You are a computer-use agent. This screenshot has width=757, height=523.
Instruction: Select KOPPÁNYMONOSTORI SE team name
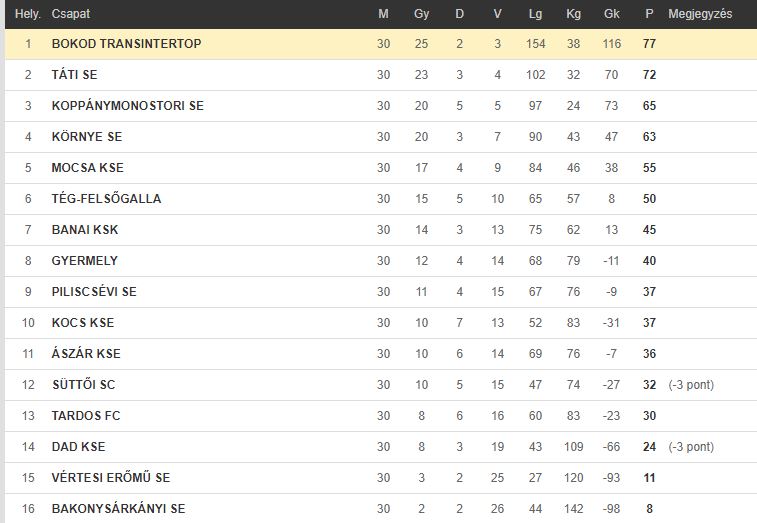click(127, 105)
